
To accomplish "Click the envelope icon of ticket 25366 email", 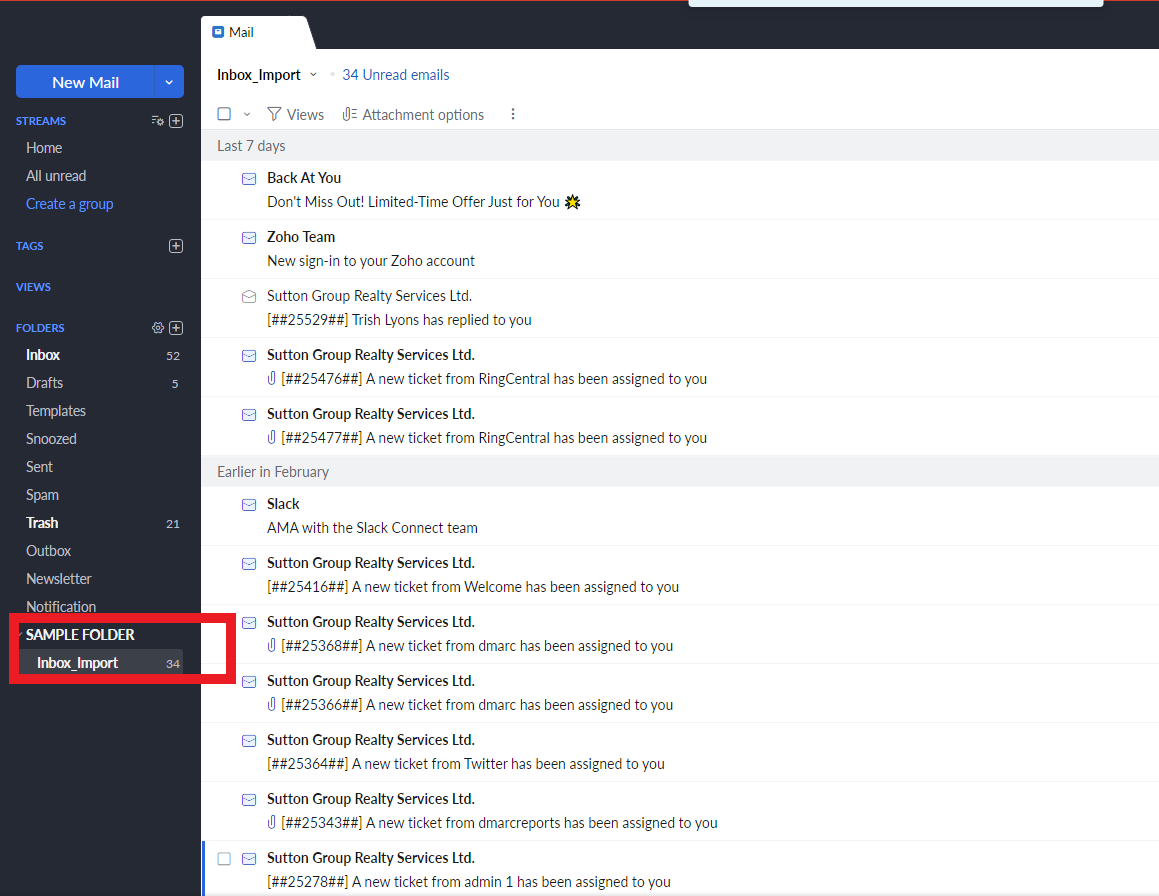I will click(x=249, y=682).
